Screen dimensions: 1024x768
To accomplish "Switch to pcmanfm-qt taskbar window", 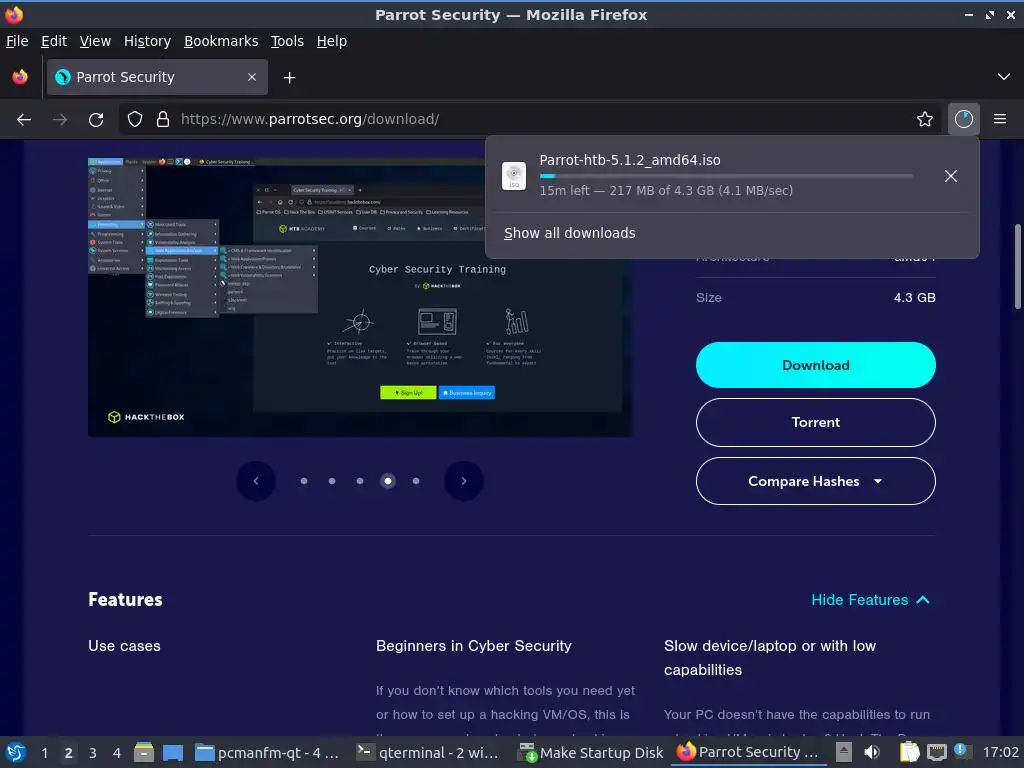I will [x=268, y=752].
